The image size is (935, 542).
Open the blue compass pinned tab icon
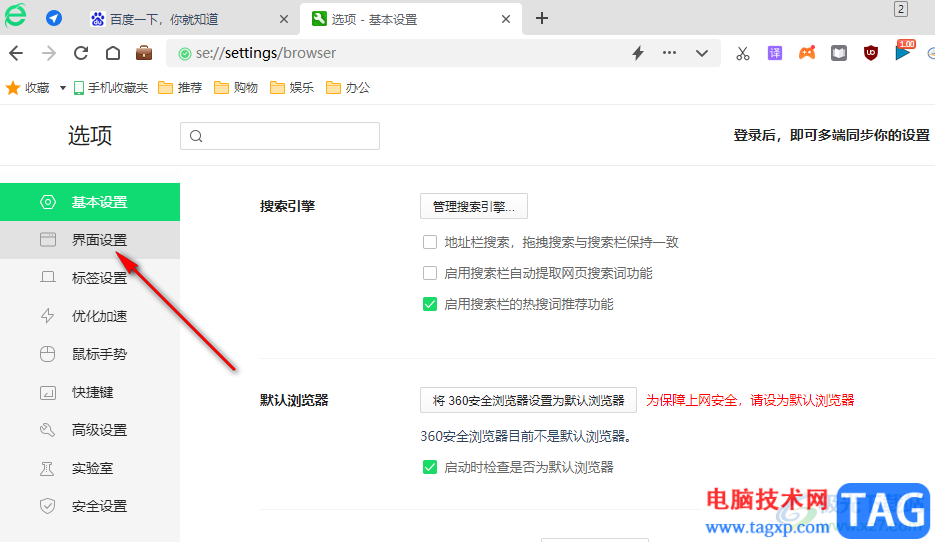pyautogui.click(x=54, y=18)
